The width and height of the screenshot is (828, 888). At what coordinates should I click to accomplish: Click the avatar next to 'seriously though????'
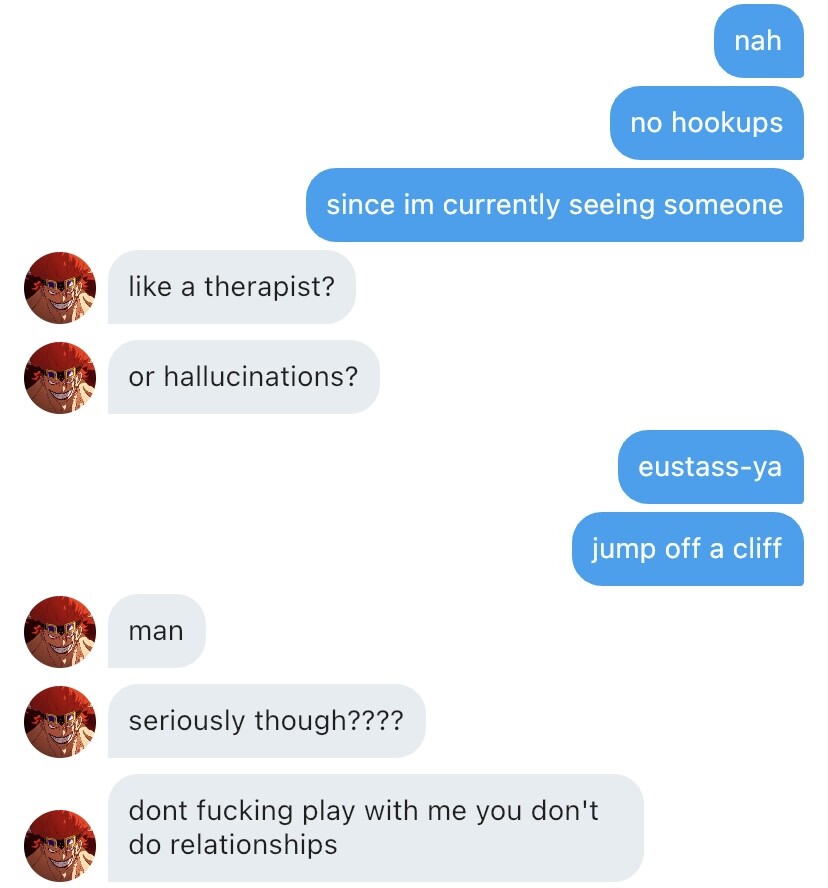[59, 722]
